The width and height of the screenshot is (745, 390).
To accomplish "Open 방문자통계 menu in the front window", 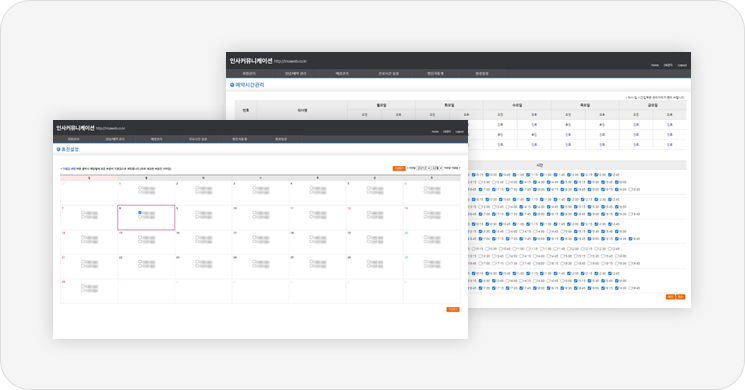I will [x=239, y=139].
